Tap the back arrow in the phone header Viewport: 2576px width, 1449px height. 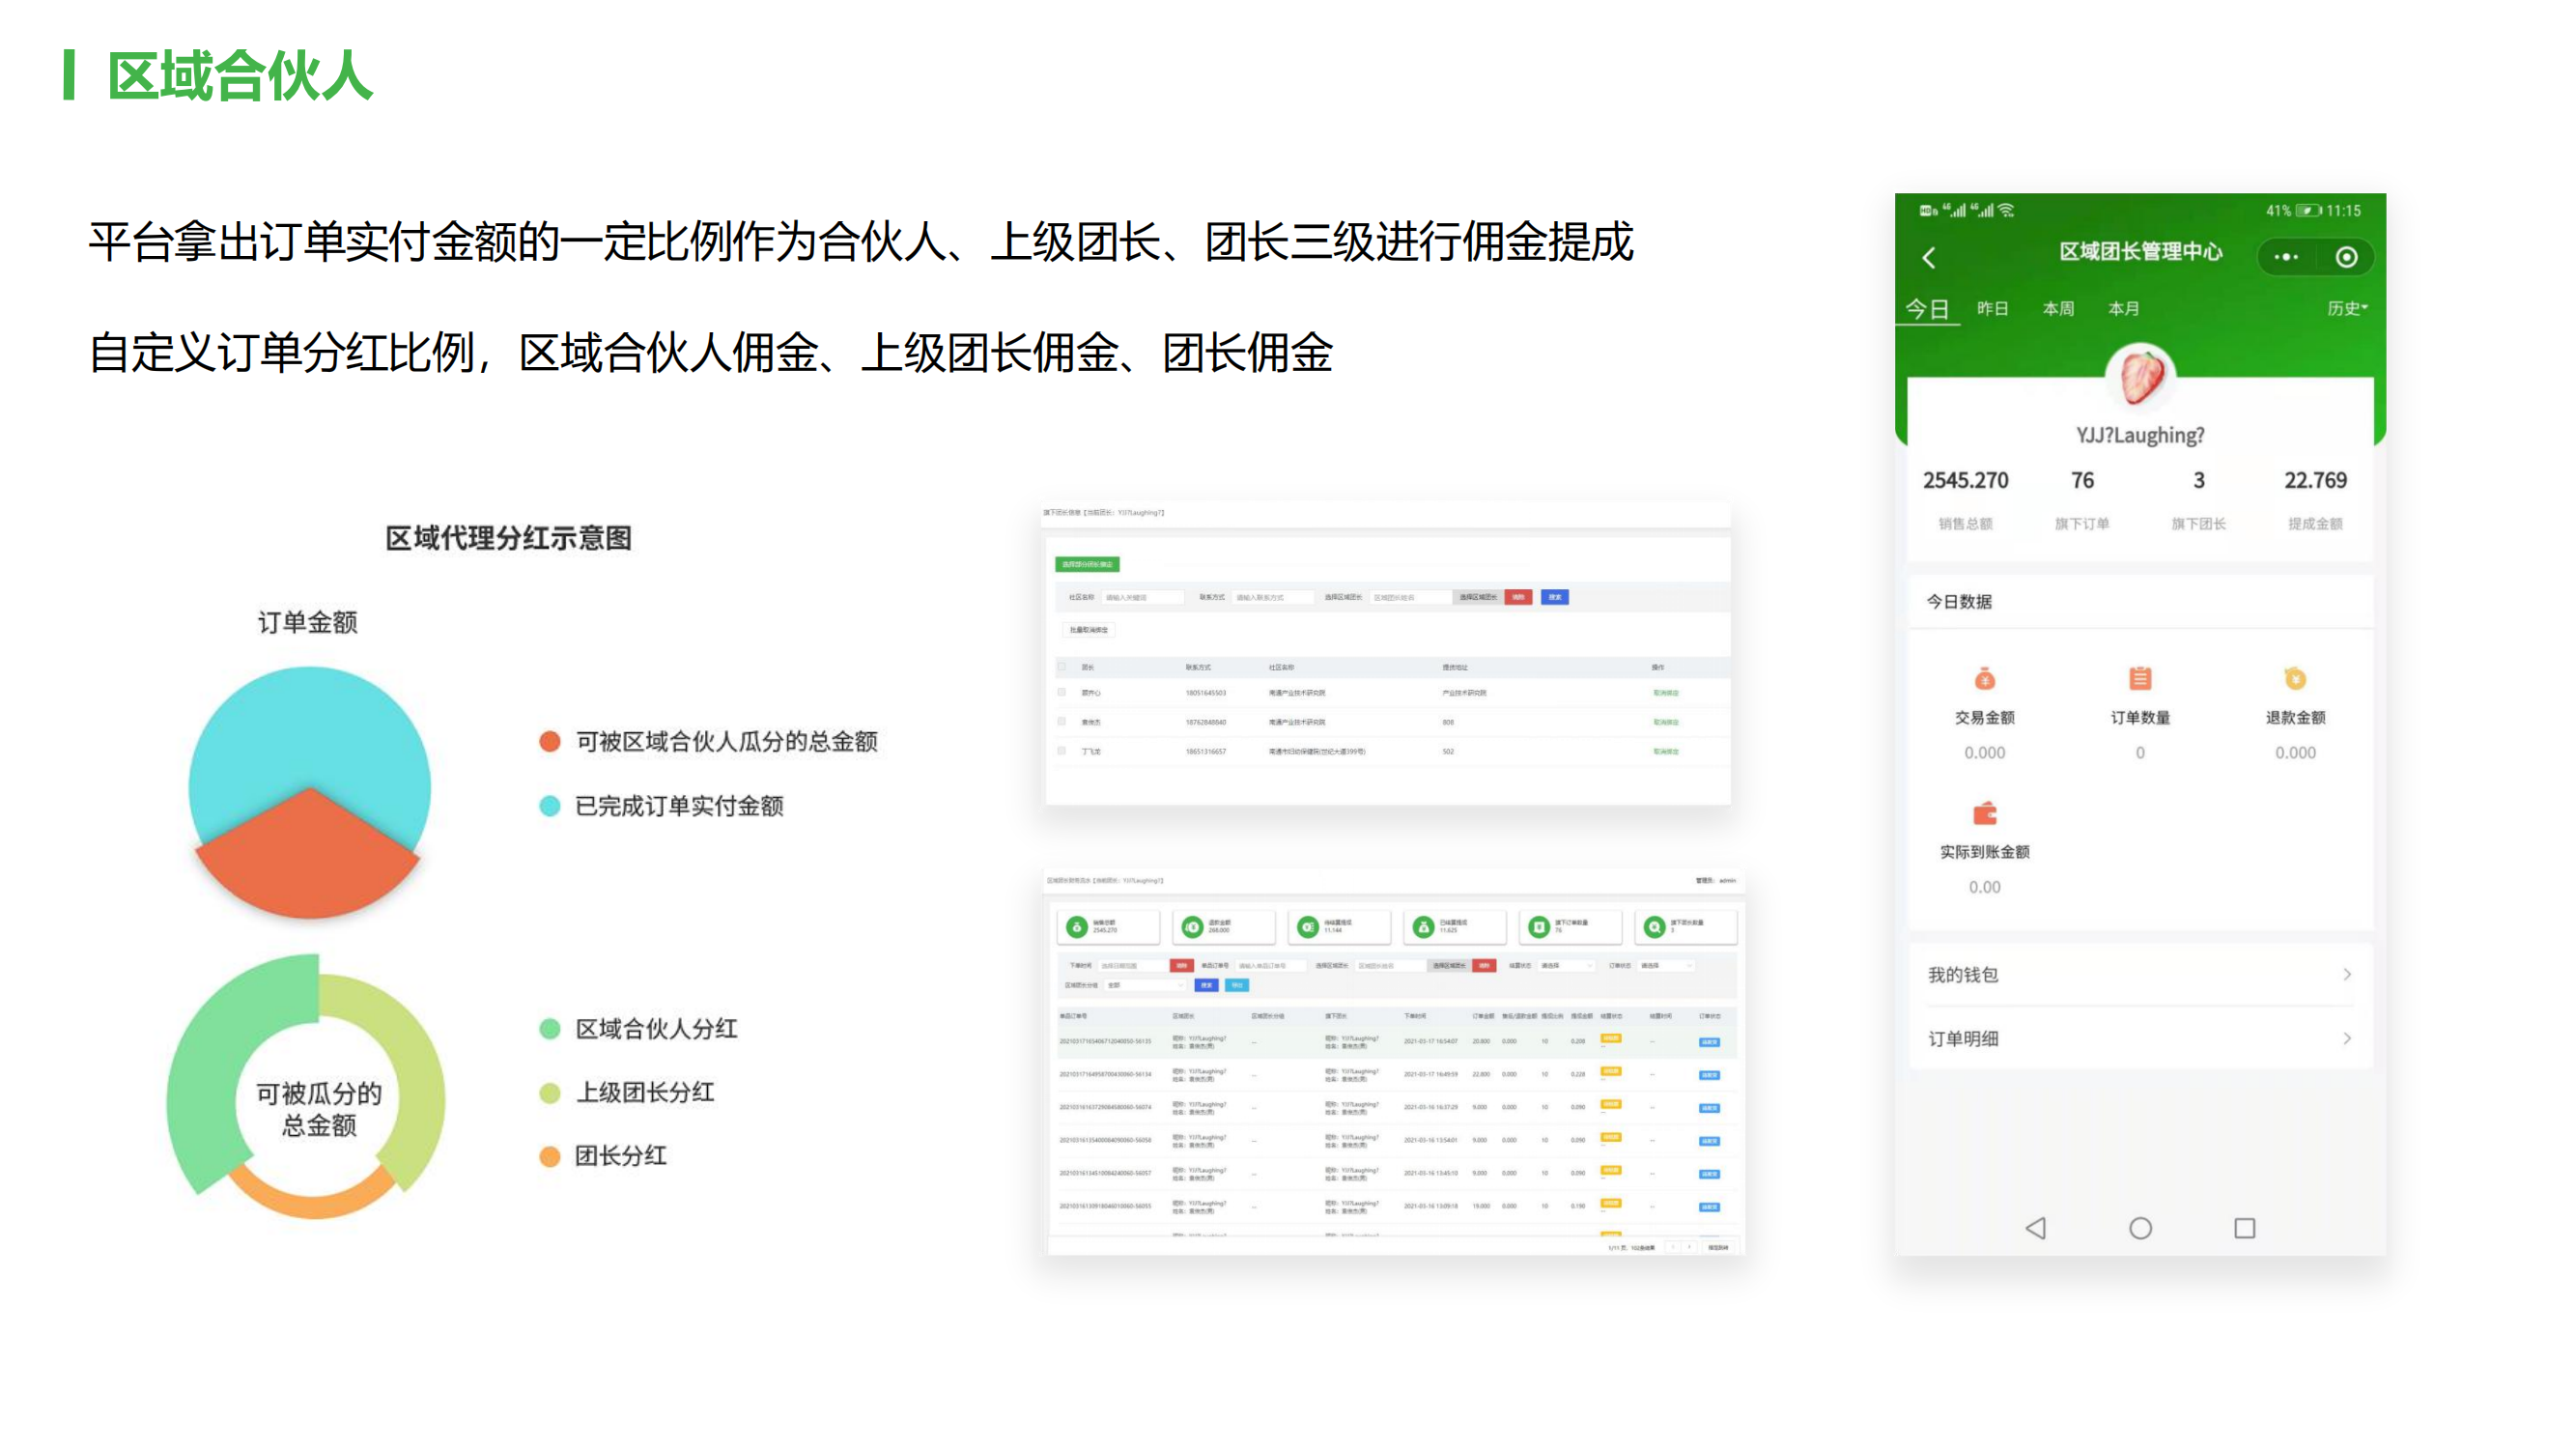click(1929, 258)
